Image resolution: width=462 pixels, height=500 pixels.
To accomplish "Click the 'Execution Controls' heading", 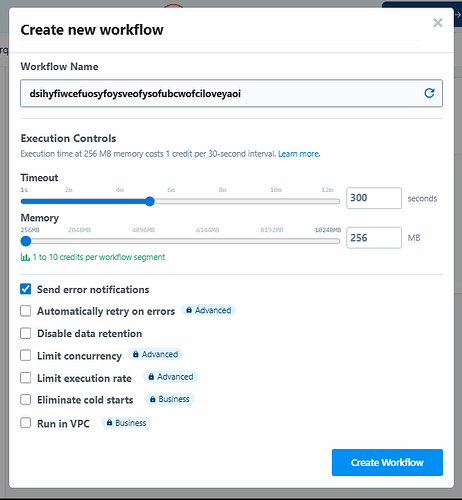I will (68, 138).
